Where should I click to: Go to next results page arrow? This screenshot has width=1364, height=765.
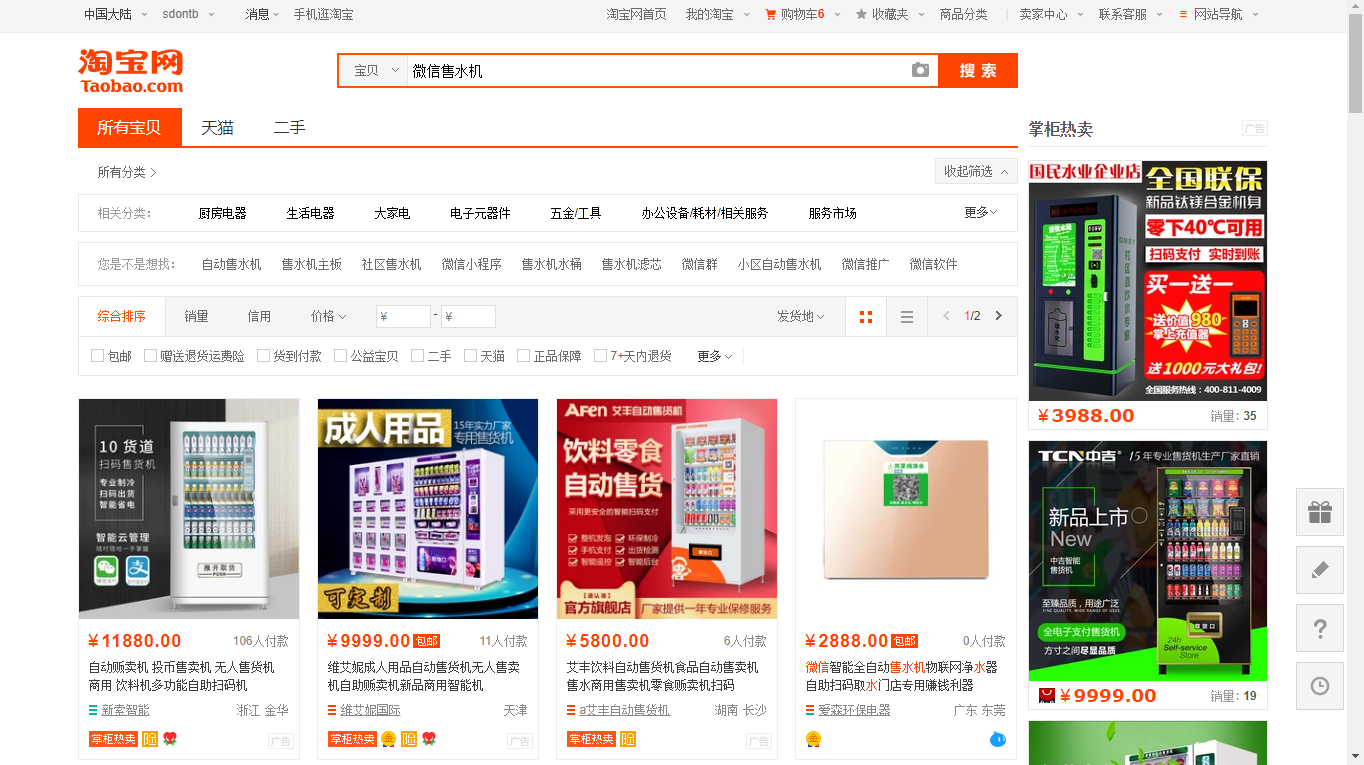click(998, 316)
